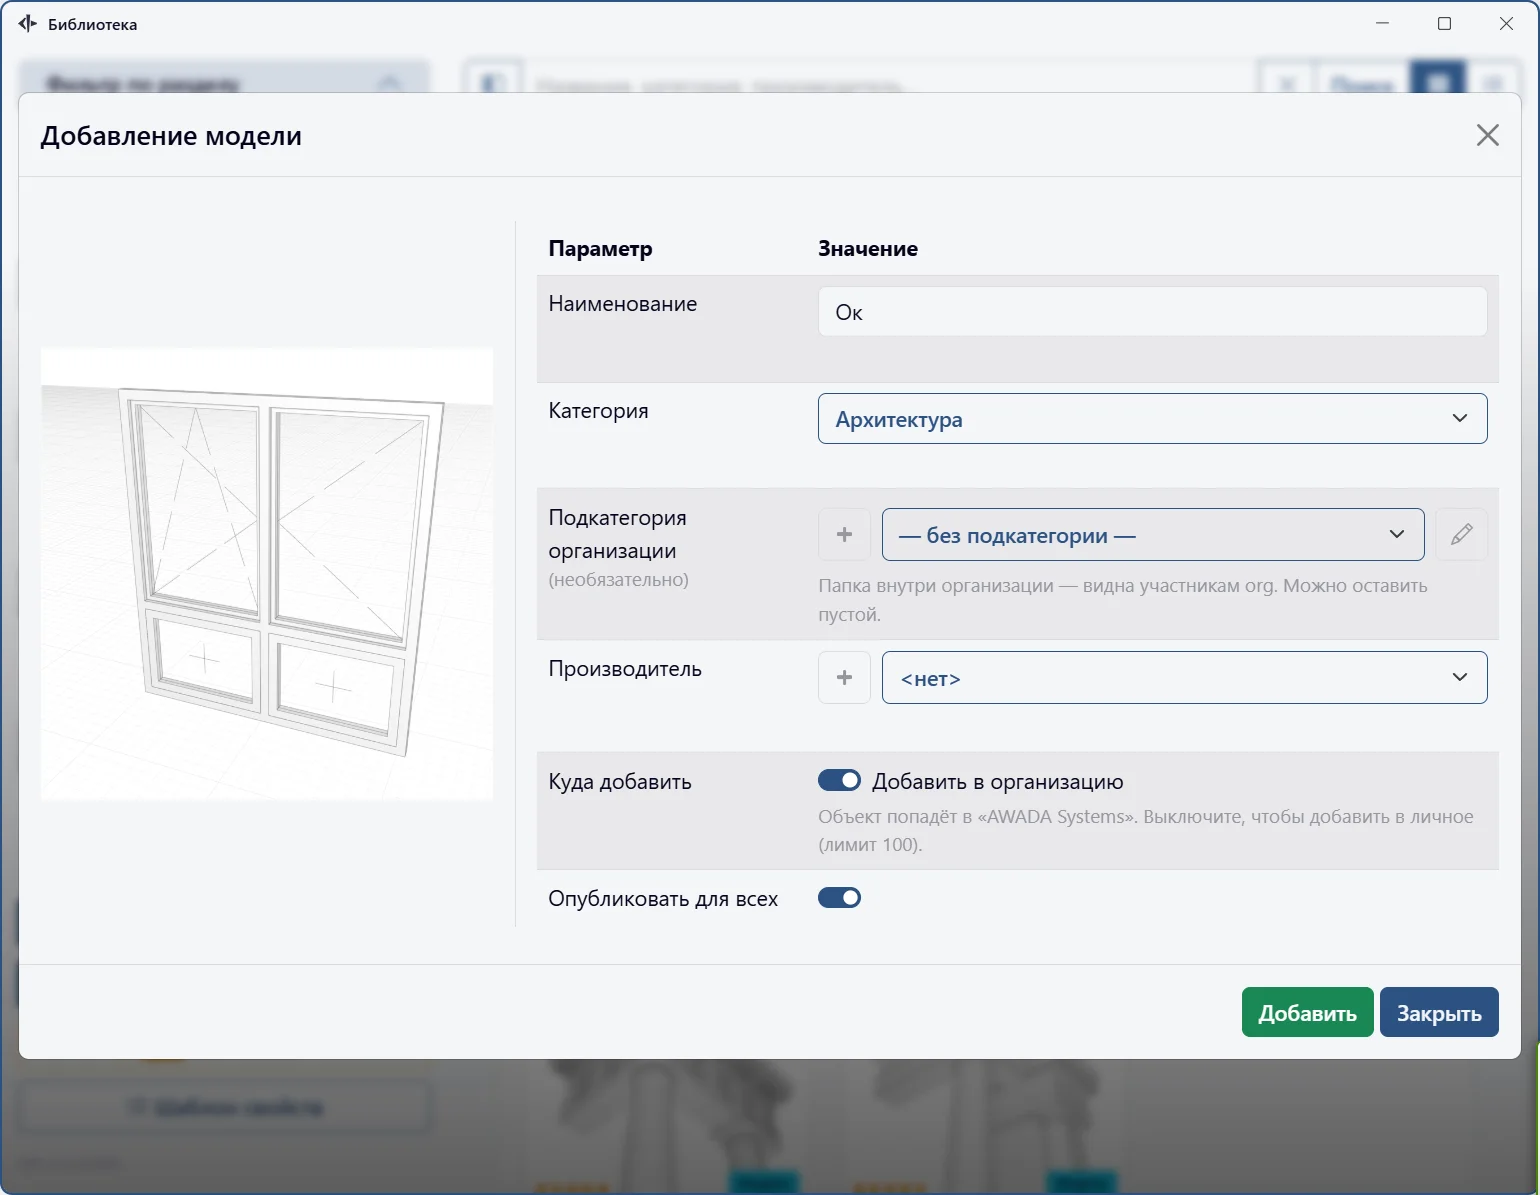Click the Наименование text field
The height and width of the screenshot is (1195, 1540).
[x=1152, y=312]
